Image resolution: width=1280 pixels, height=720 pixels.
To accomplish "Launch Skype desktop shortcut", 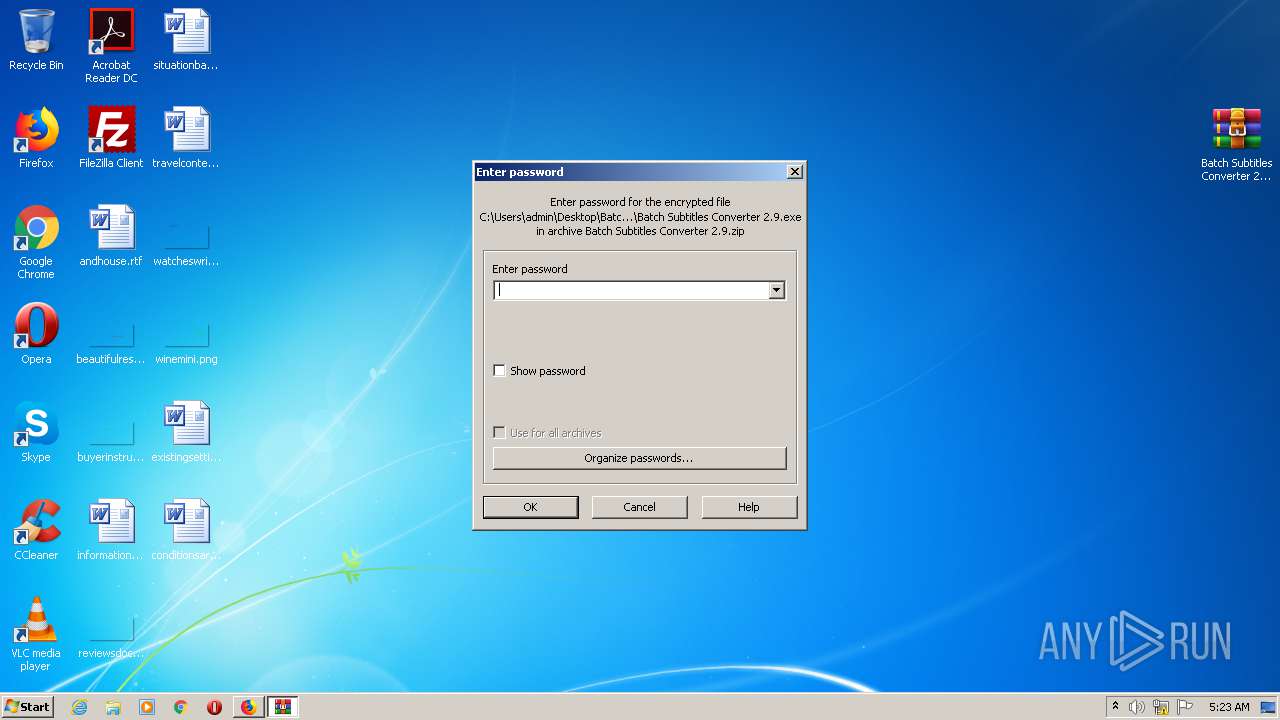I will [x=36, y=432].
